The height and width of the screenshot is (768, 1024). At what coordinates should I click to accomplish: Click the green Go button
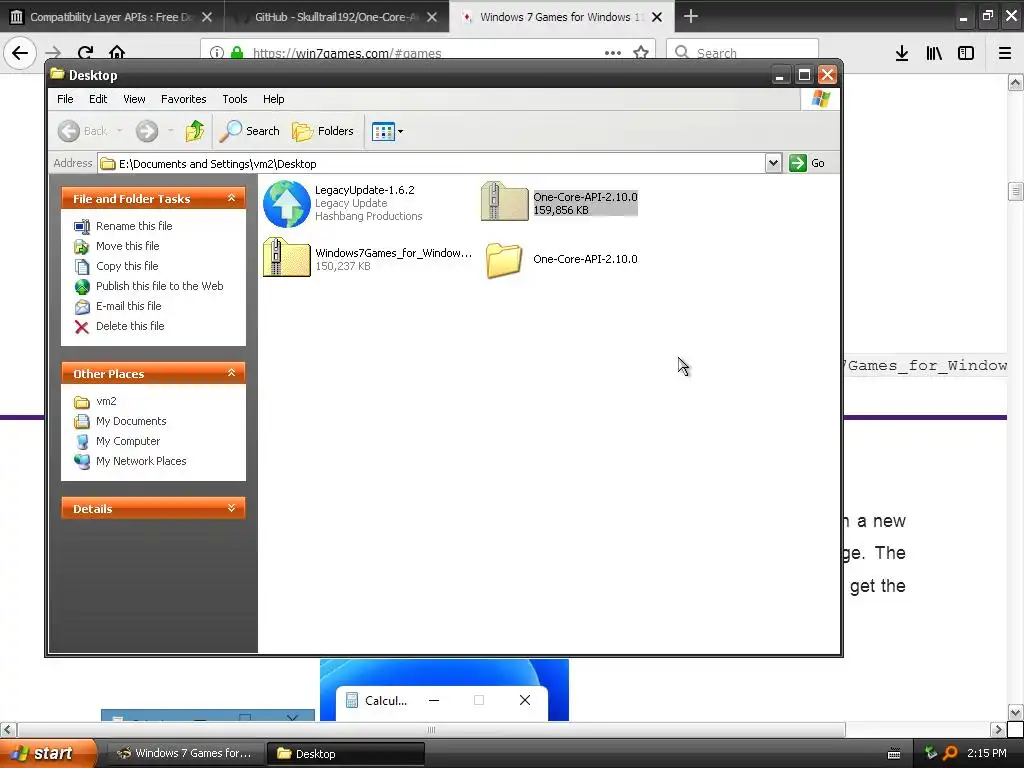[807, 163]
